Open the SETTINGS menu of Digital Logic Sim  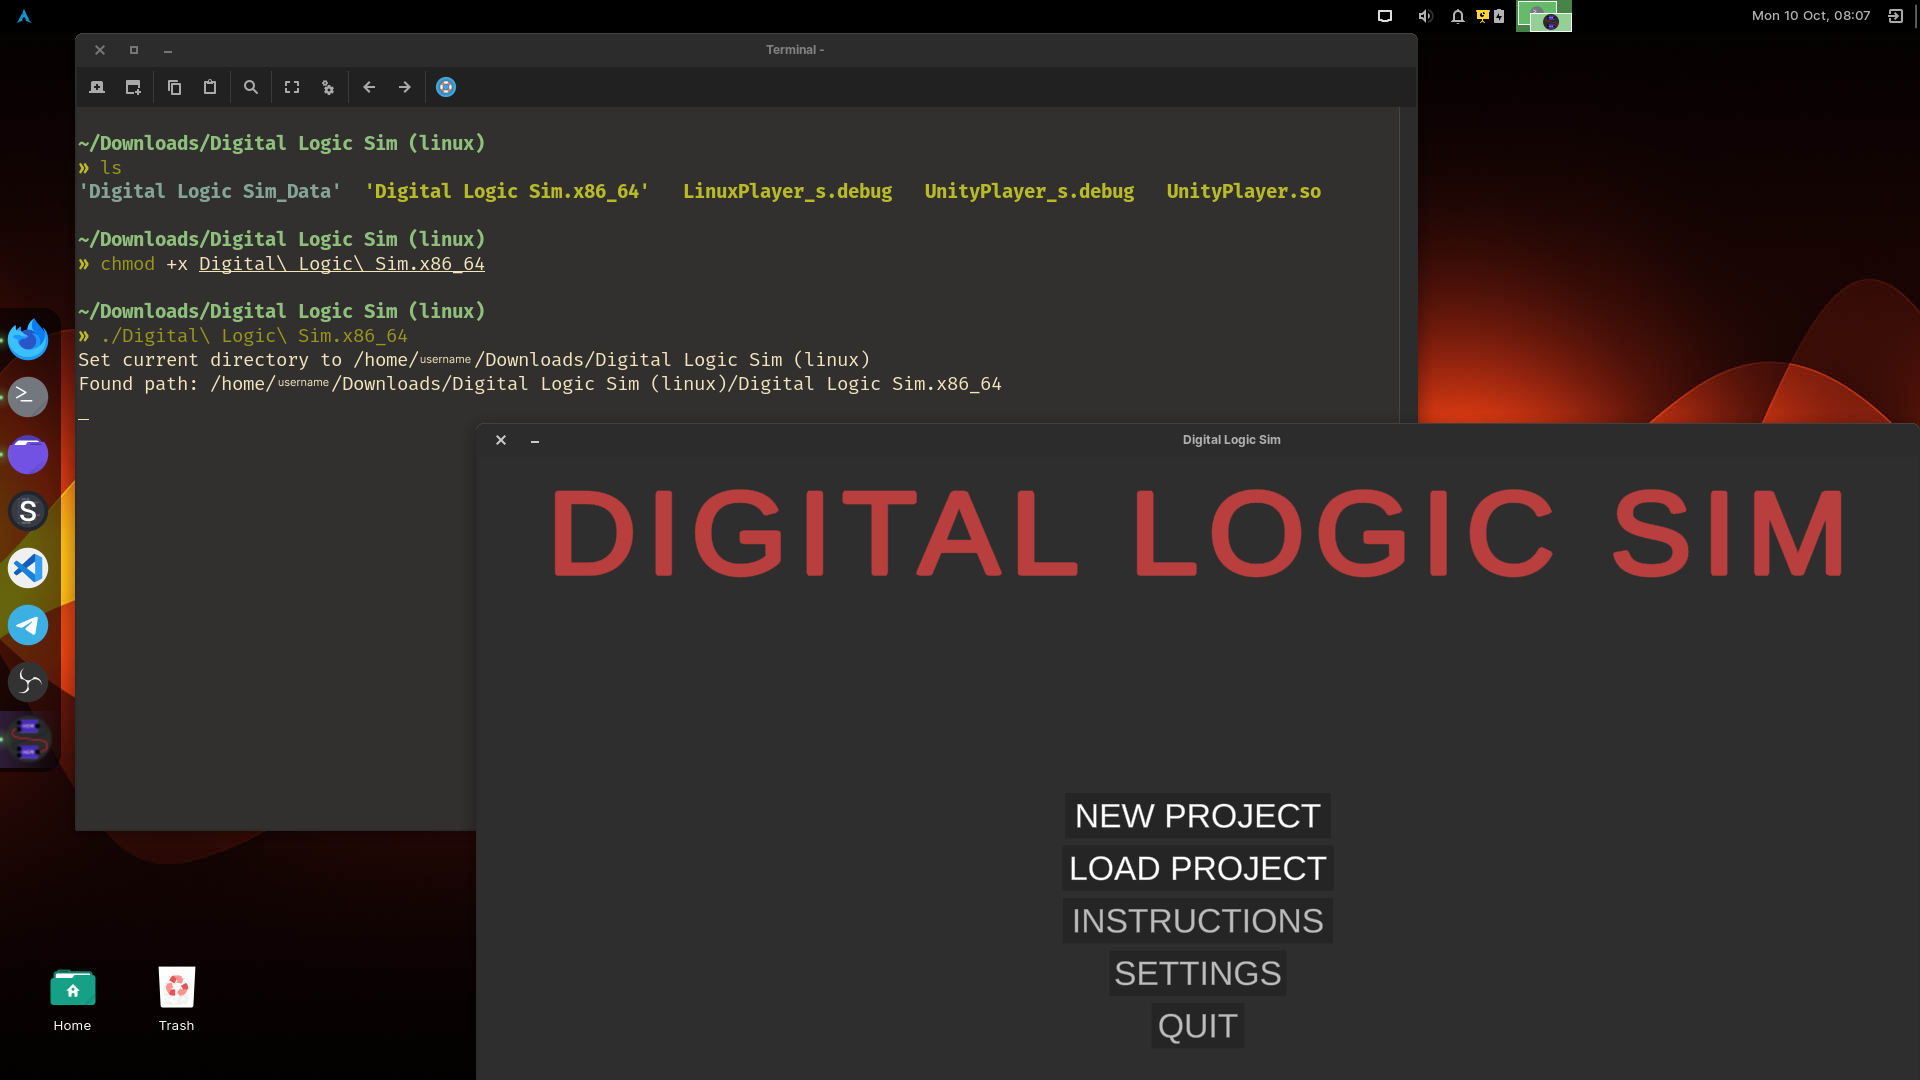coord(1196,973)
